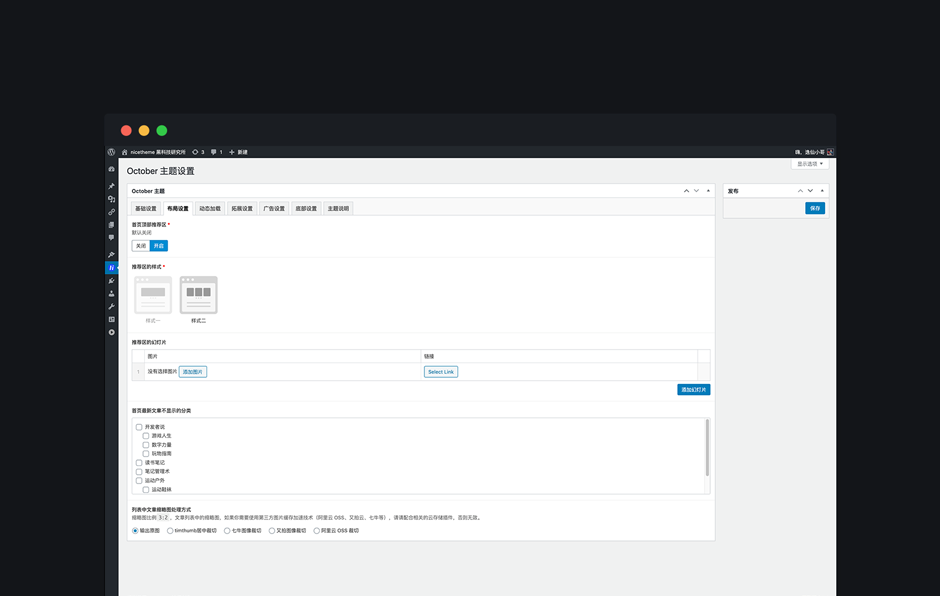
Task: Click the blue 保存 save button
Action: pyautogui.click(x=815, y=208)
